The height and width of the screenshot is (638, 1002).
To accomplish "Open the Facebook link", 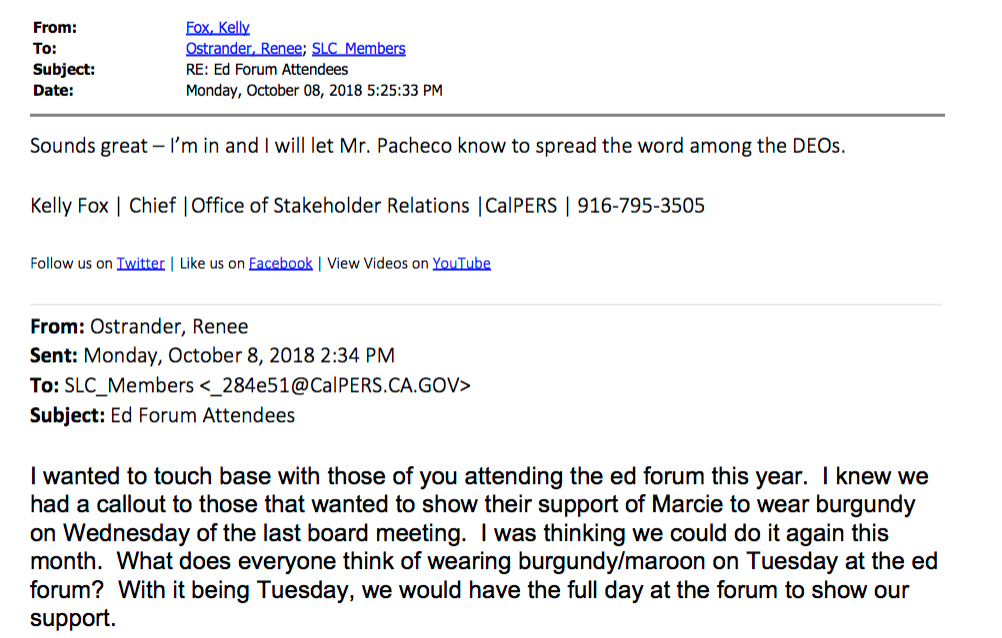I will tap(281, 263).
